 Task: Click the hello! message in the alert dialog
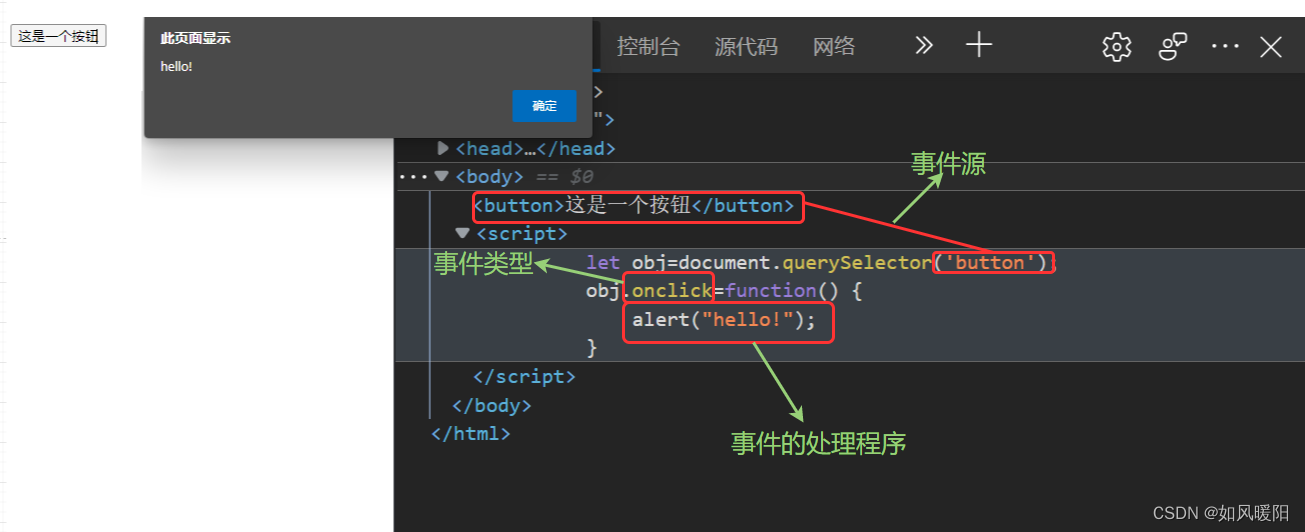(176, 67)
